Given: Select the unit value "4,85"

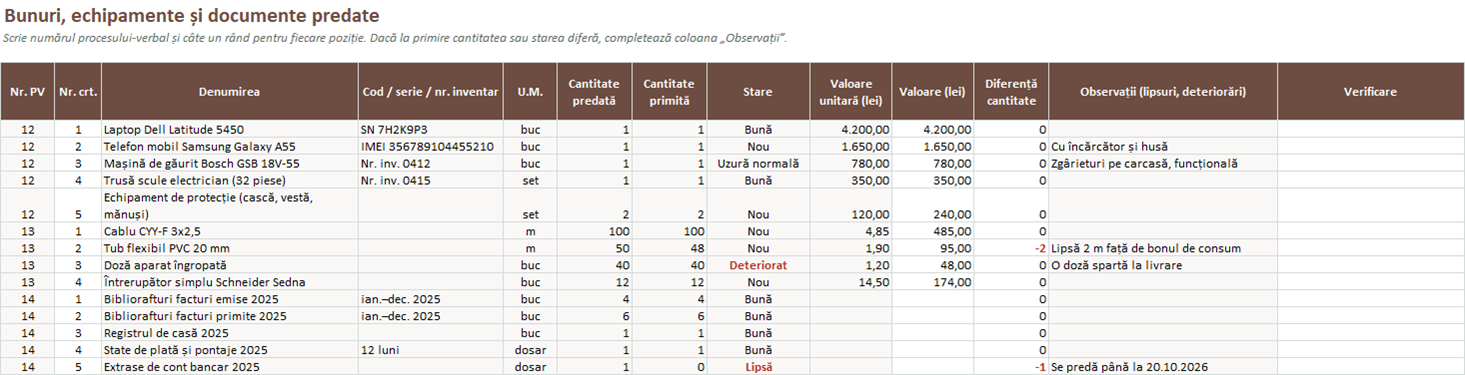Looking at the screenshot, I should (x=850, y=231).
